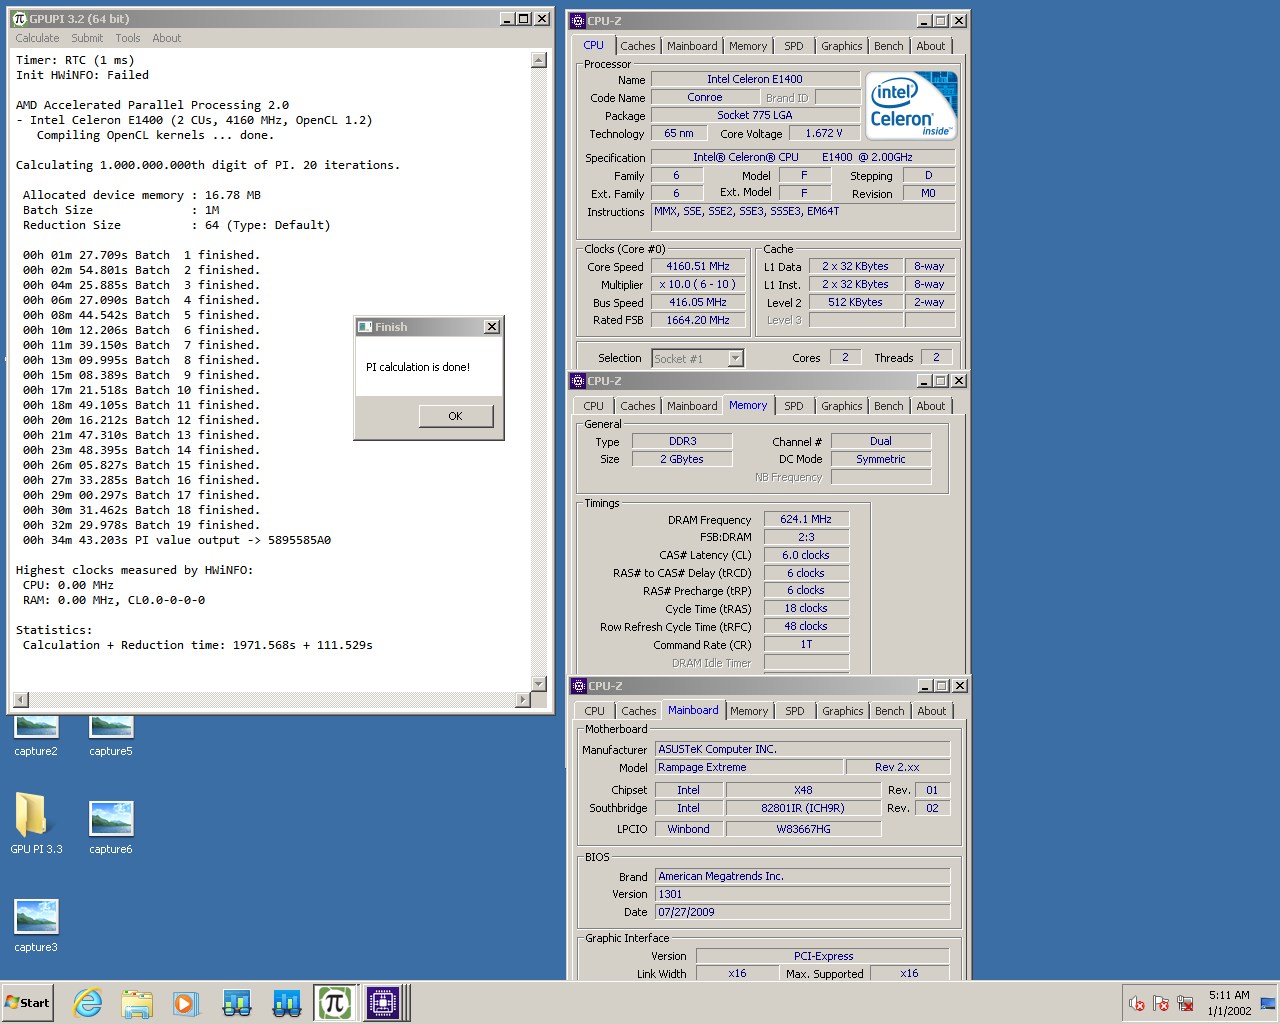Close the Finish dialog with X
Viewport: 1280px width, 1024px height.
(x=492, y=327)
